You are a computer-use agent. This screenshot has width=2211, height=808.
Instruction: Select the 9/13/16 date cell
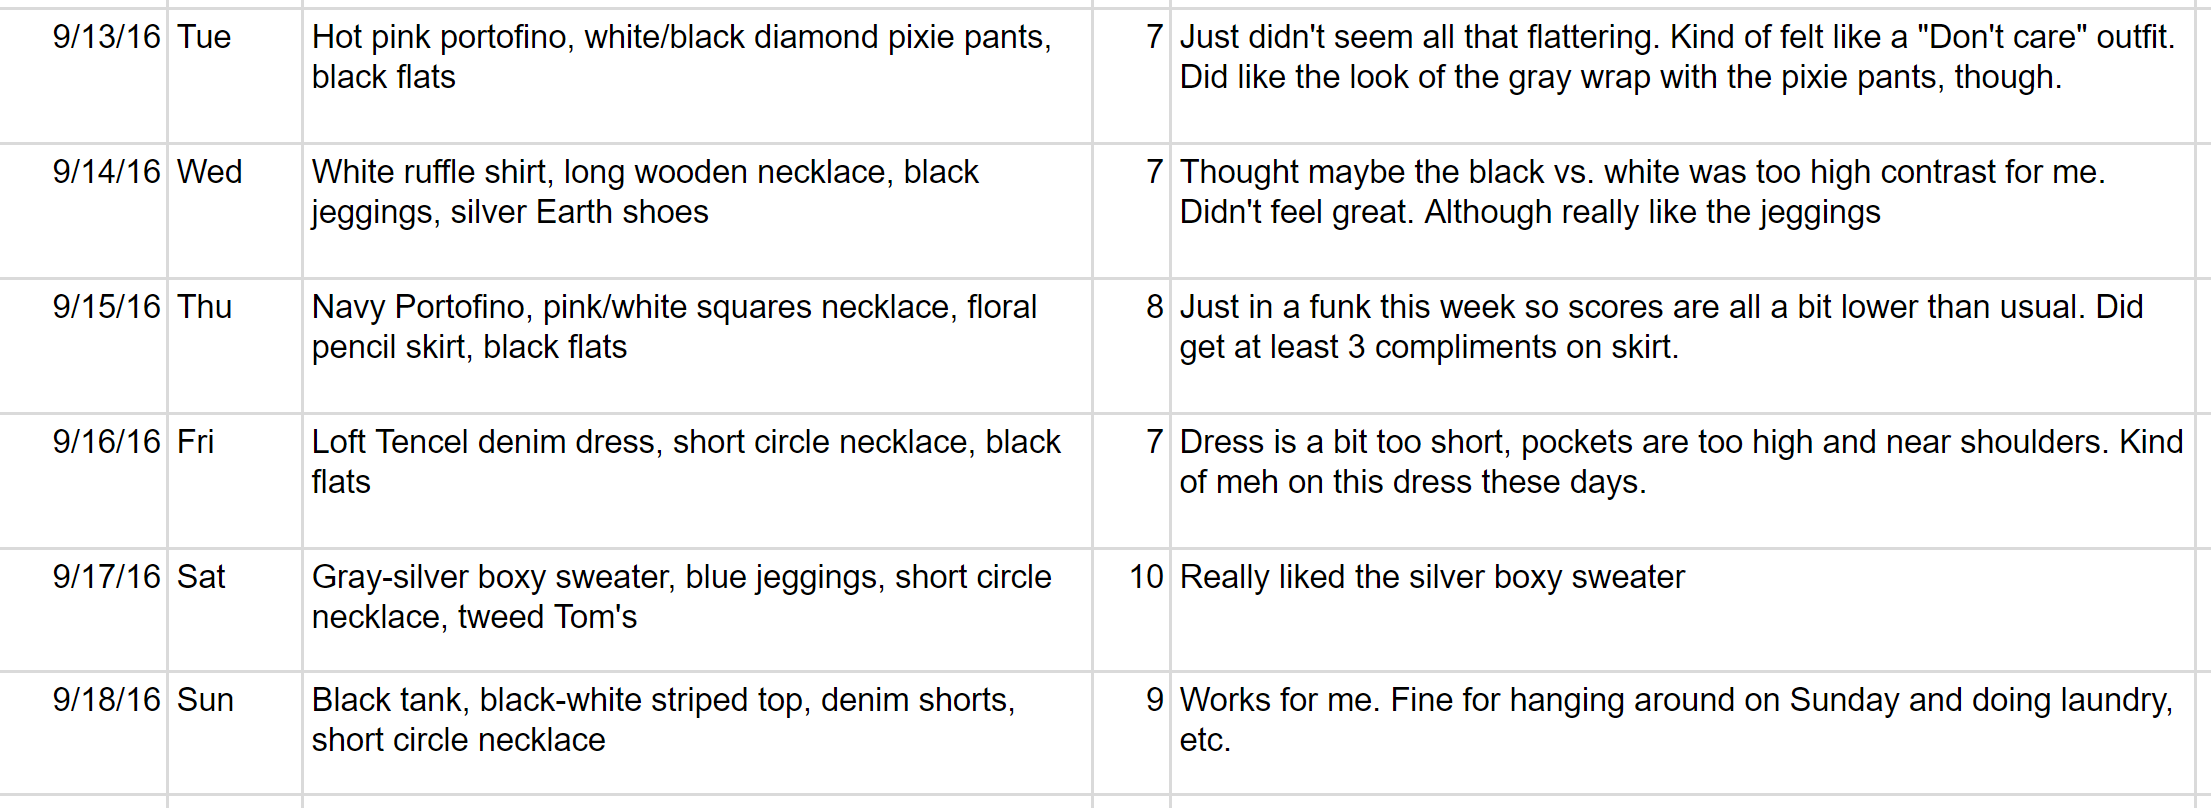[x=83, y=76]
